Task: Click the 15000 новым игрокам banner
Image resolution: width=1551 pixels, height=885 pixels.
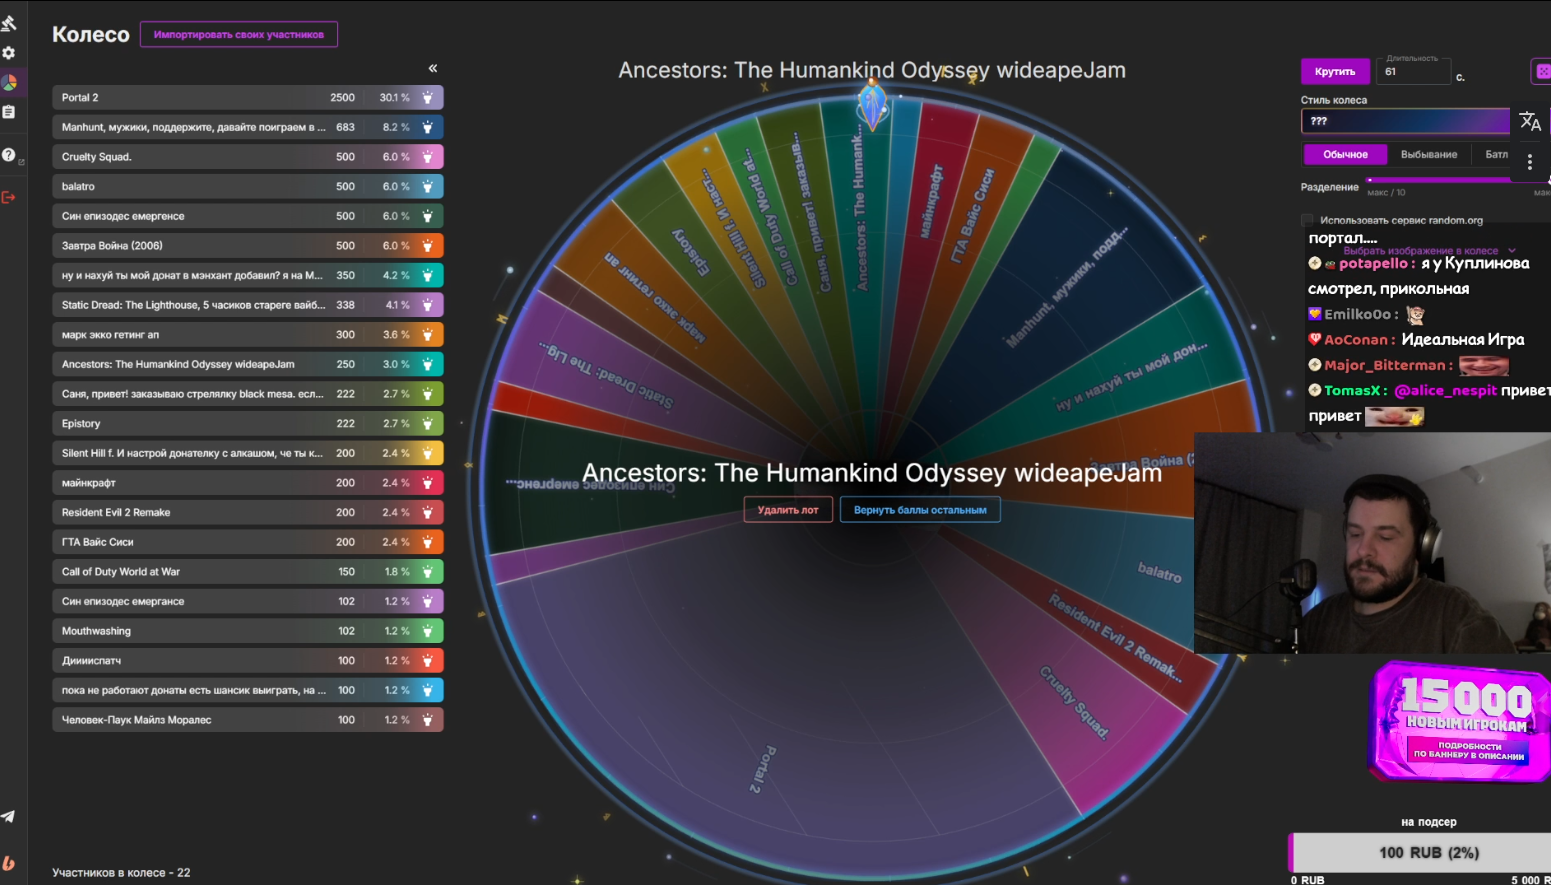Action: [x=1461, y=721]
